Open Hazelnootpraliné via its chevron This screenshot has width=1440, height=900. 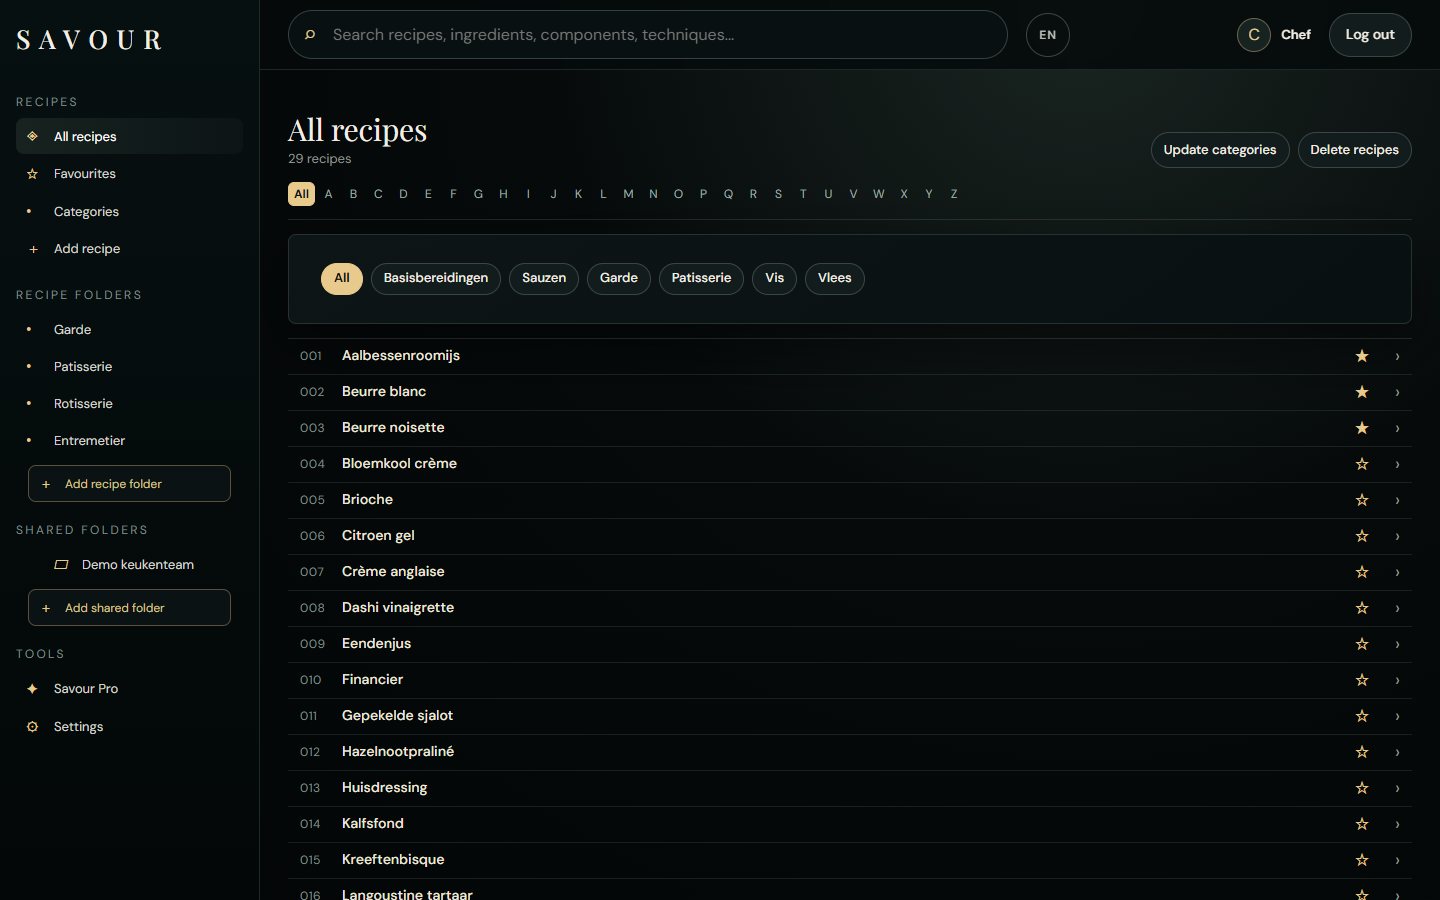(1397, 752)
